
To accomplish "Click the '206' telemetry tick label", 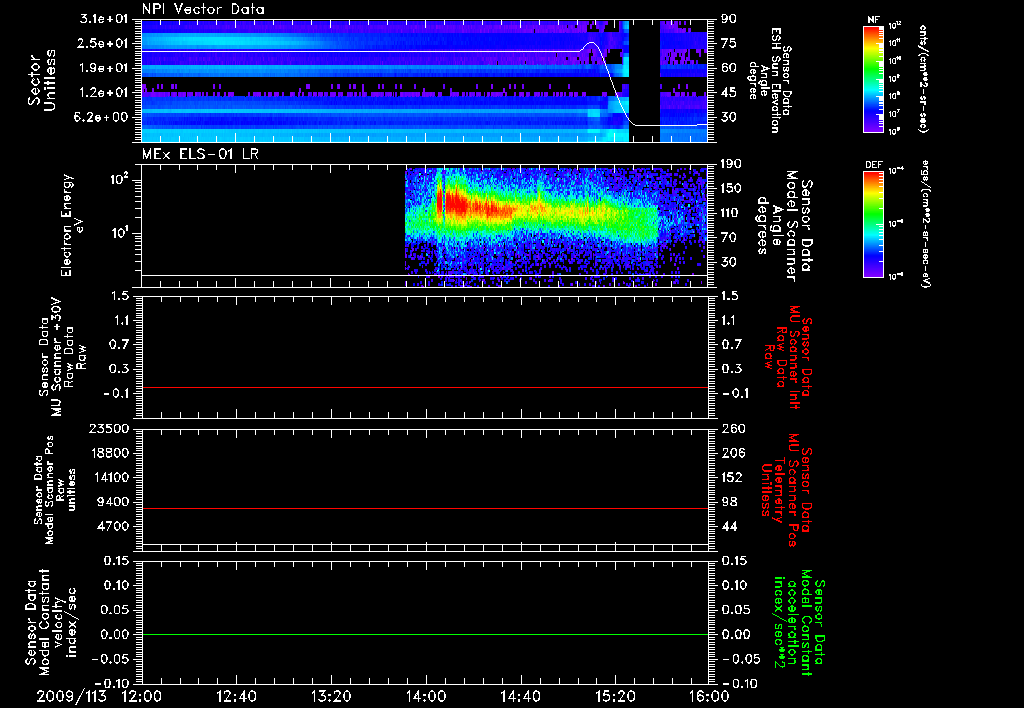I will coord(732,453).
